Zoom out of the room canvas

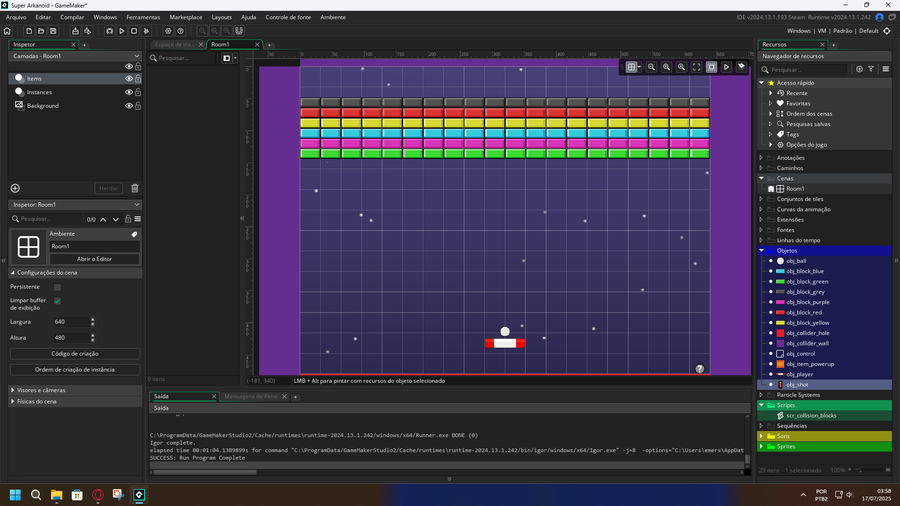[651, 67]
